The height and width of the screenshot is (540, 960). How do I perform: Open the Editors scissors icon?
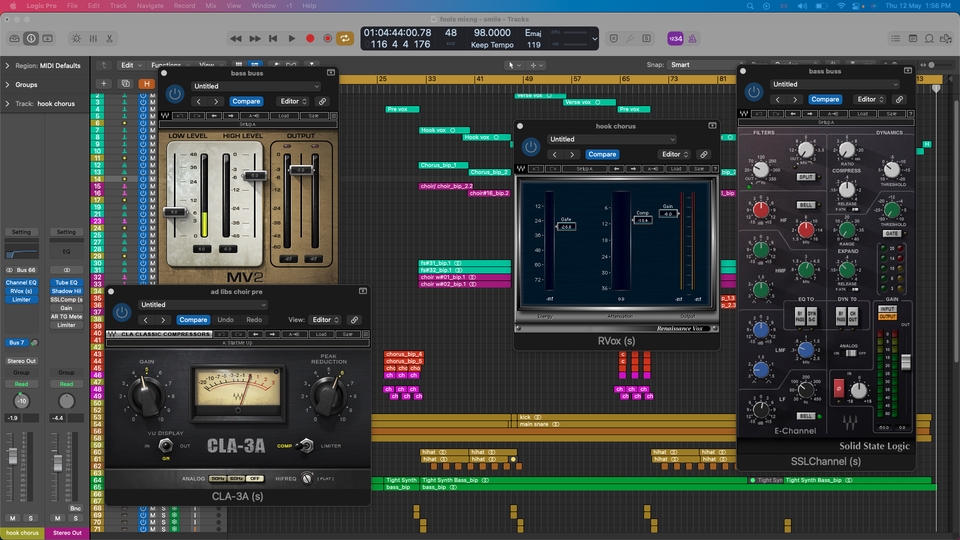click(x=110, y=39)
